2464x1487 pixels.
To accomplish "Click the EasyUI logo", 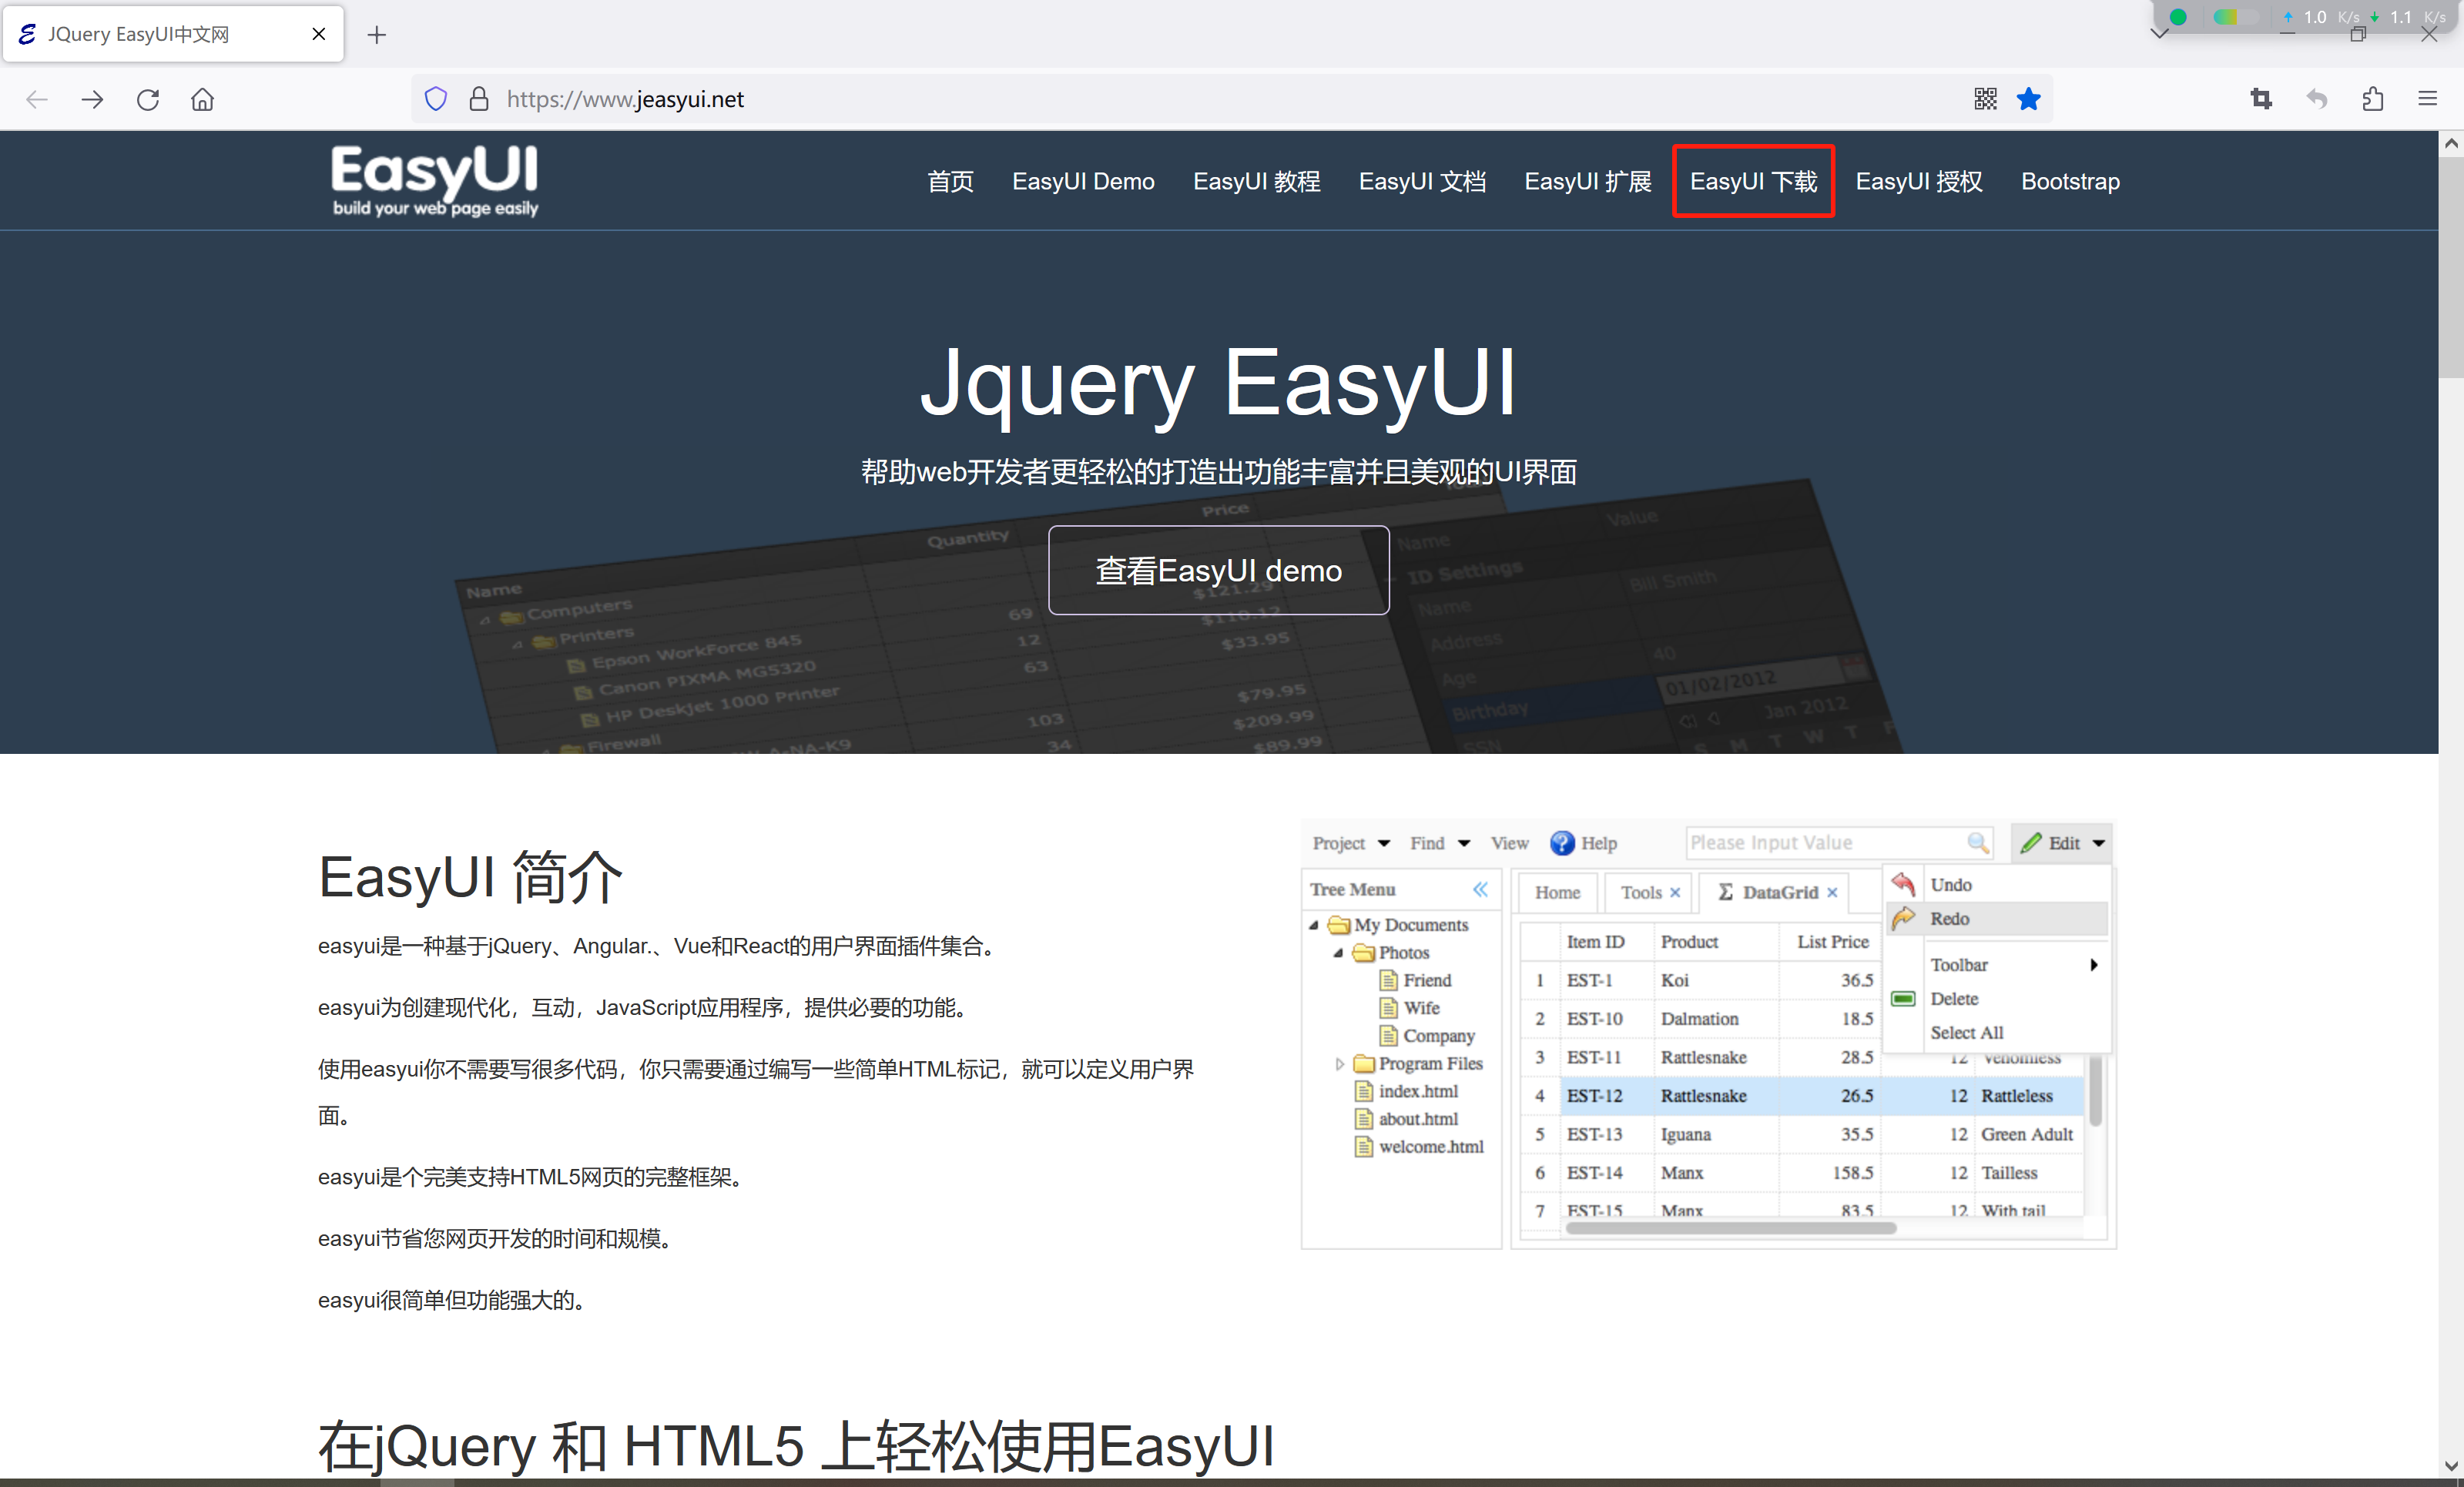I will (x=435, y=181).
